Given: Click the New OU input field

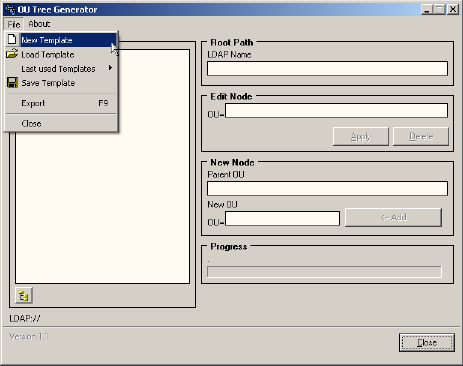Looking at the screenshot, I should (282, 219).
